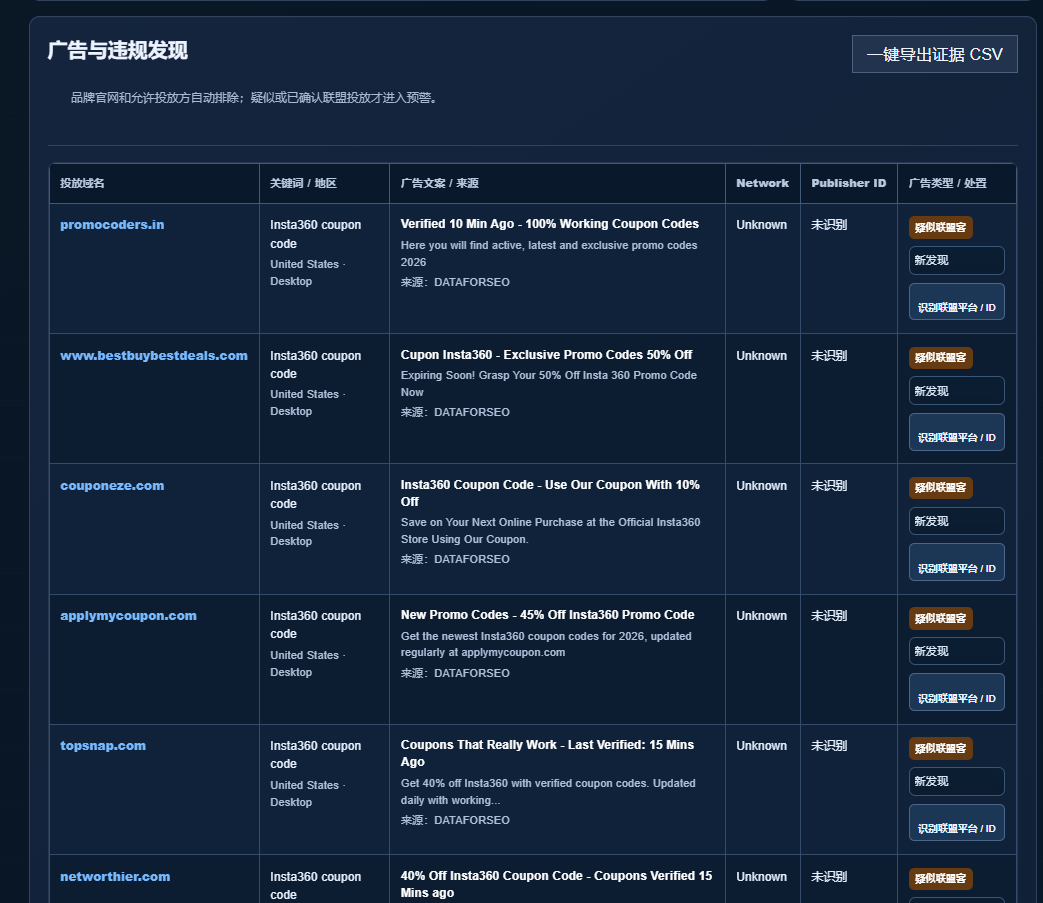Click the Network column header
The width and height of the screenshot is (1043, 903).
pos(762,183)
